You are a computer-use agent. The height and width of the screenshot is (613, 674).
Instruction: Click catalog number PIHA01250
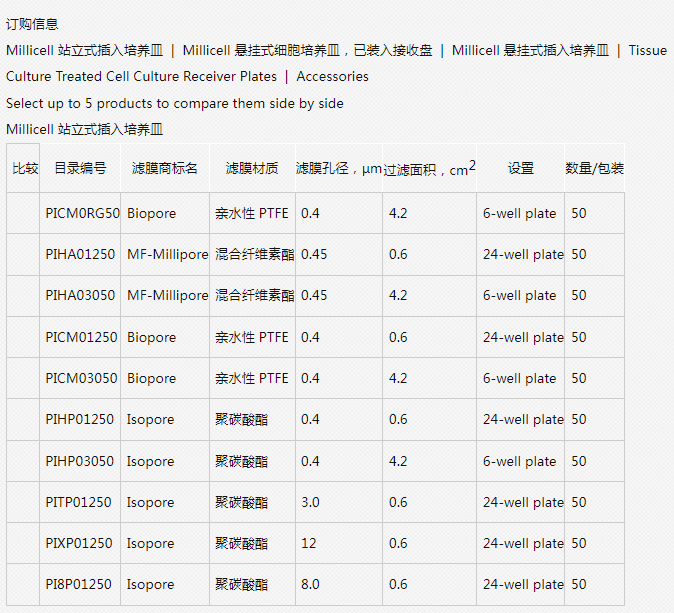[80, 254]
